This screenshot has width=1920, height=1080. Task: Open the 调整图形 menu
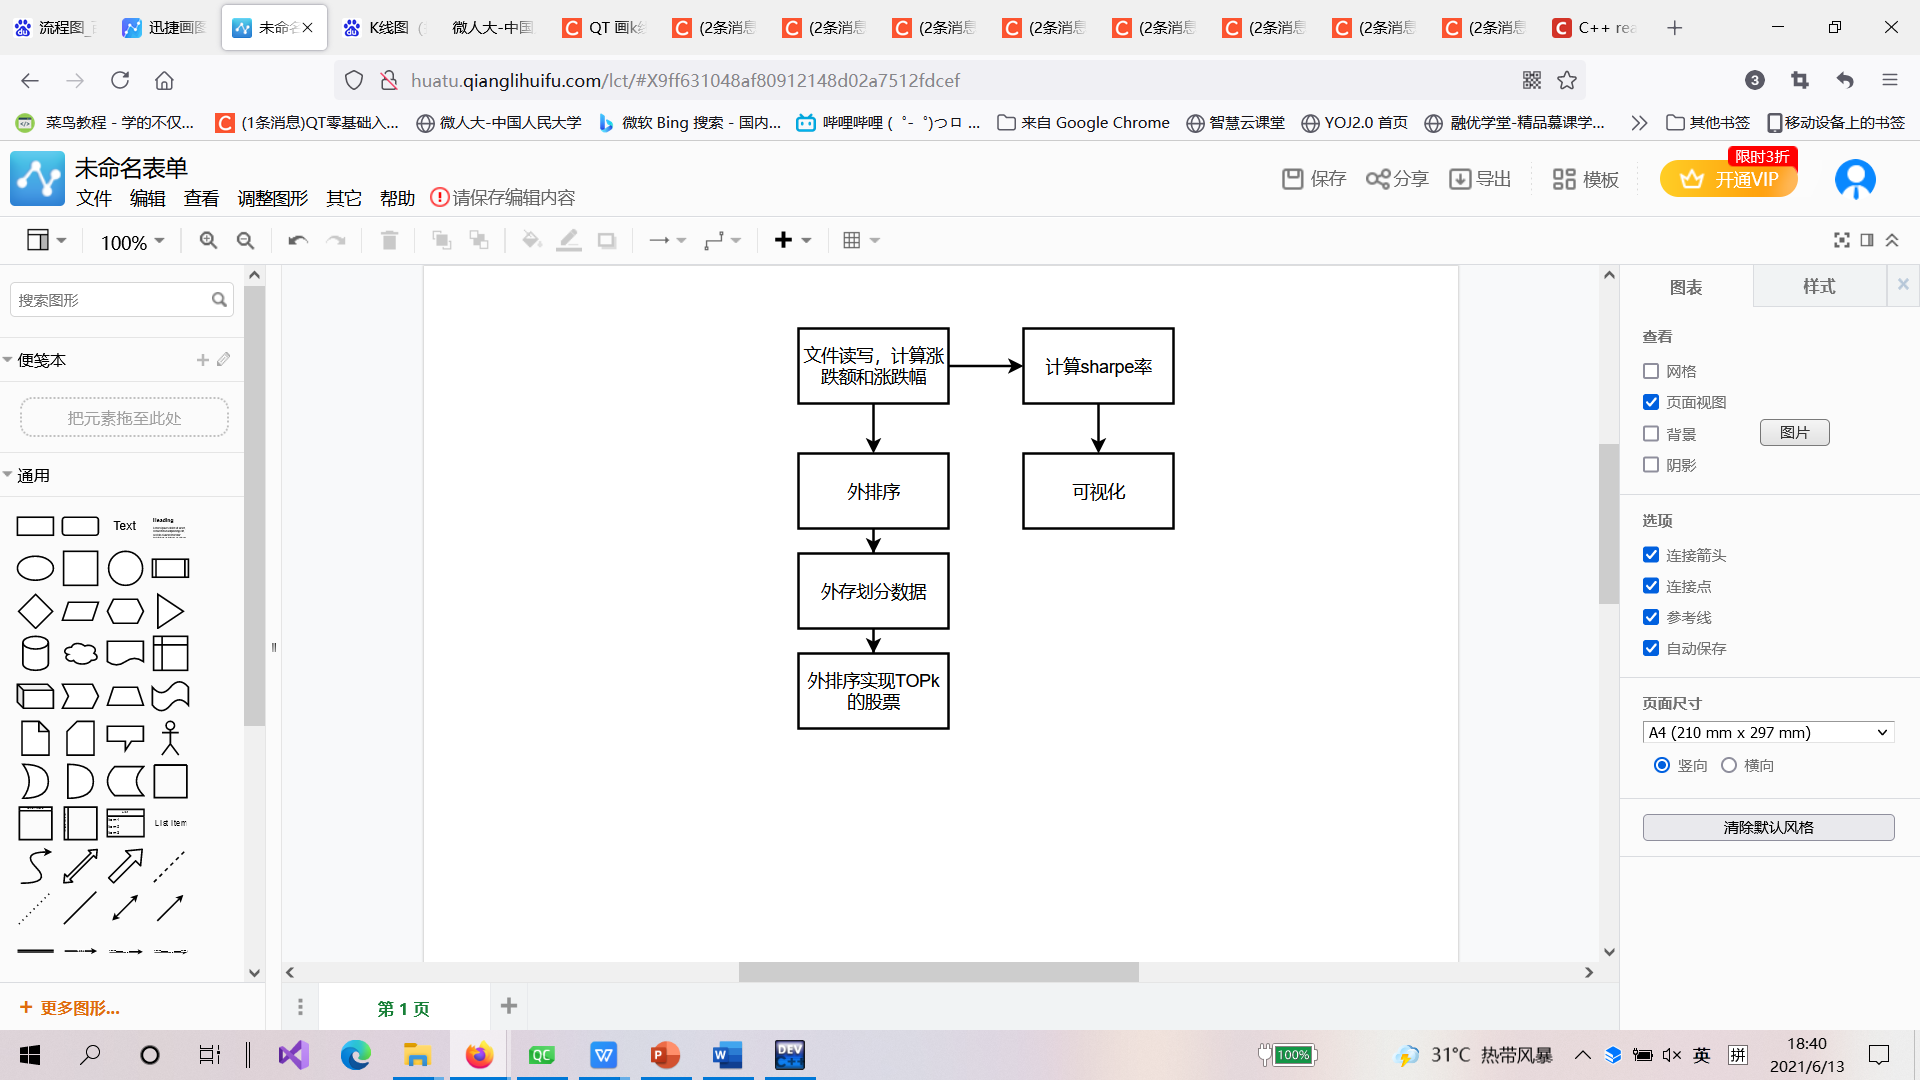click(272, 198)
